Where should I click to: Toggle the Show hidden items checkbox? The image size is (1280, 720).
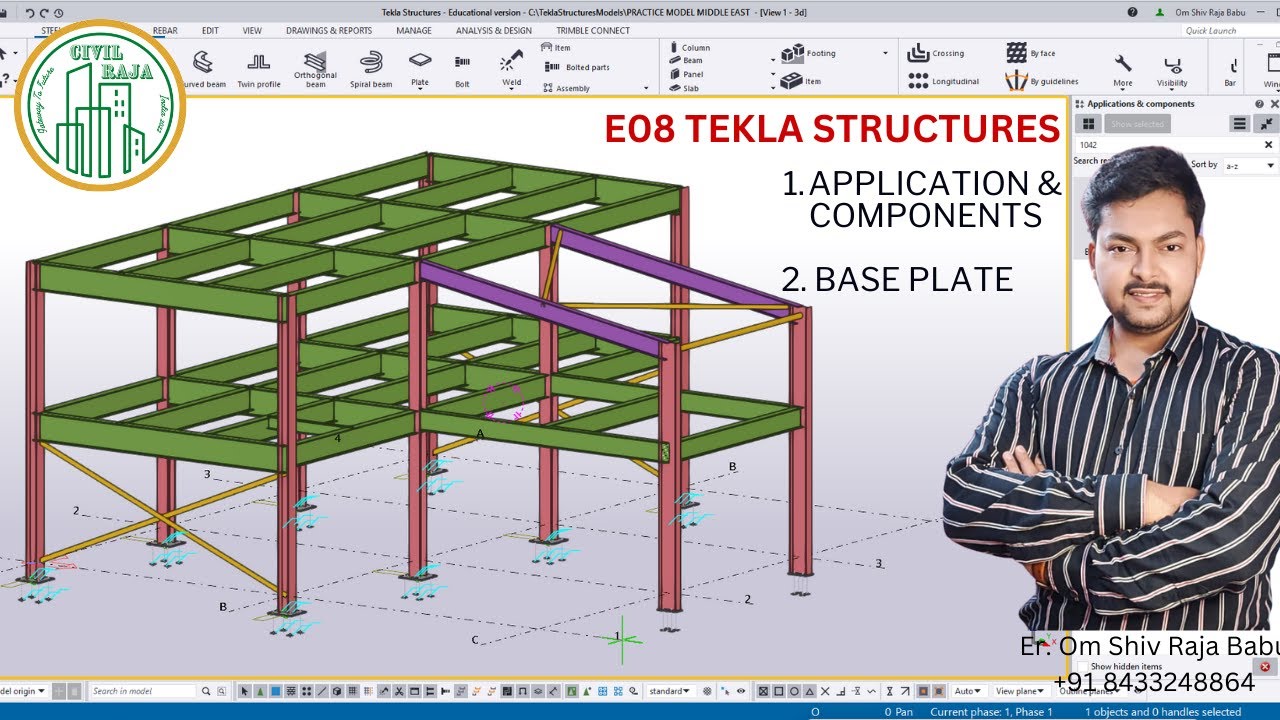1083,666
